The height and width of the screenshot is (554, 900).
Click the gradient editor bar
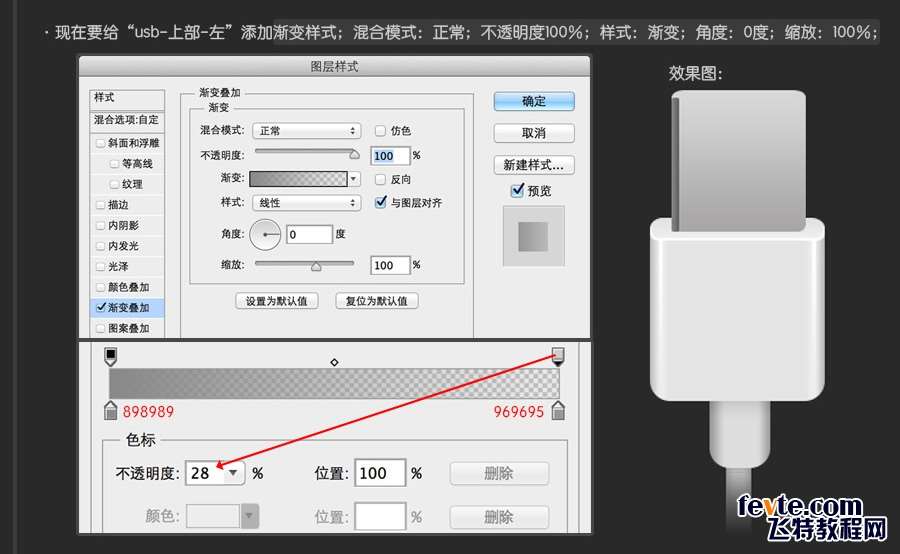pyautogui.click(x=334, y=383)
